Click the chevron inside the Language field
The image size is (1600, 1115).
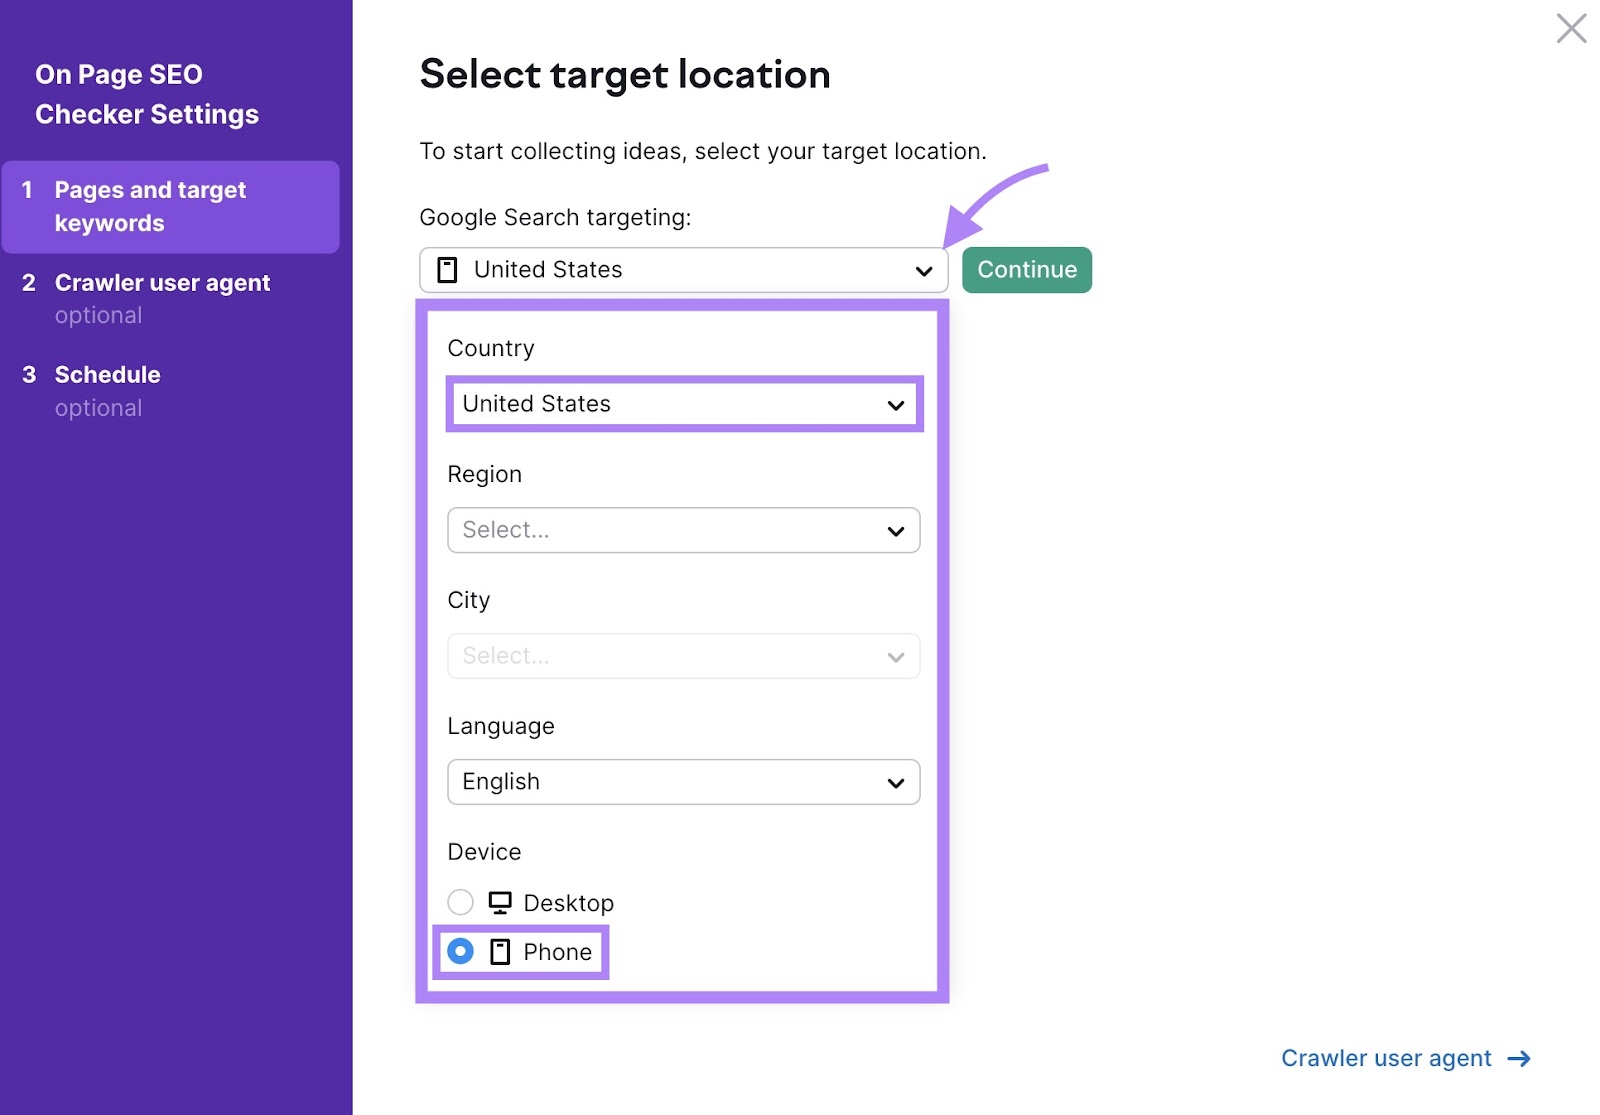click(895, 782)
